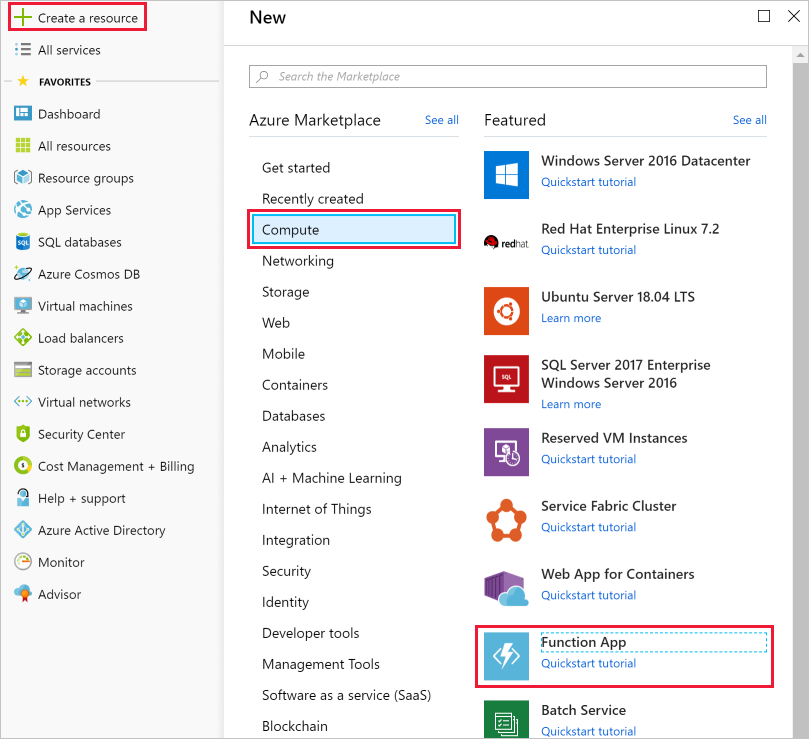Viewport: 809px width, 739px height.
Task: Click the Storage accounts icon
Action: pyautogui.click(x=23, y=370)
